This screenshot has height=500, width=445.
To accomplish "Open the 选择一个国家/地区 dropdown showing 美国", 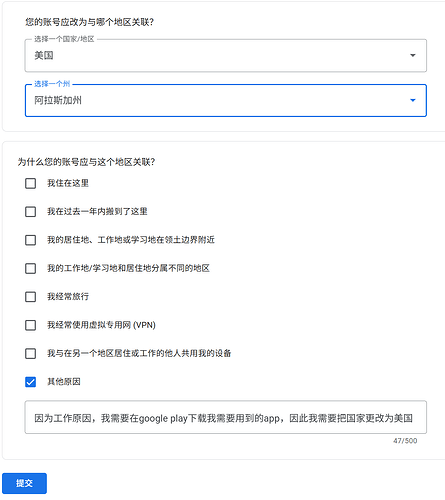I will click(x=226, y=55).
